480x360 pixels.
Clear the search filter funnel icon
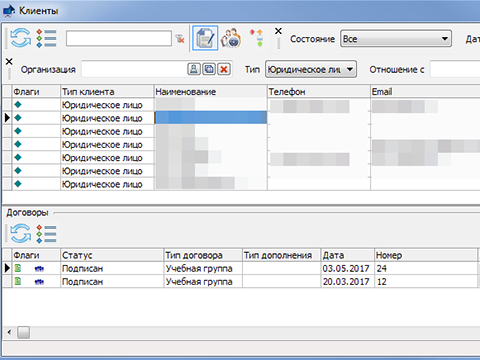(x=180, y=39)
